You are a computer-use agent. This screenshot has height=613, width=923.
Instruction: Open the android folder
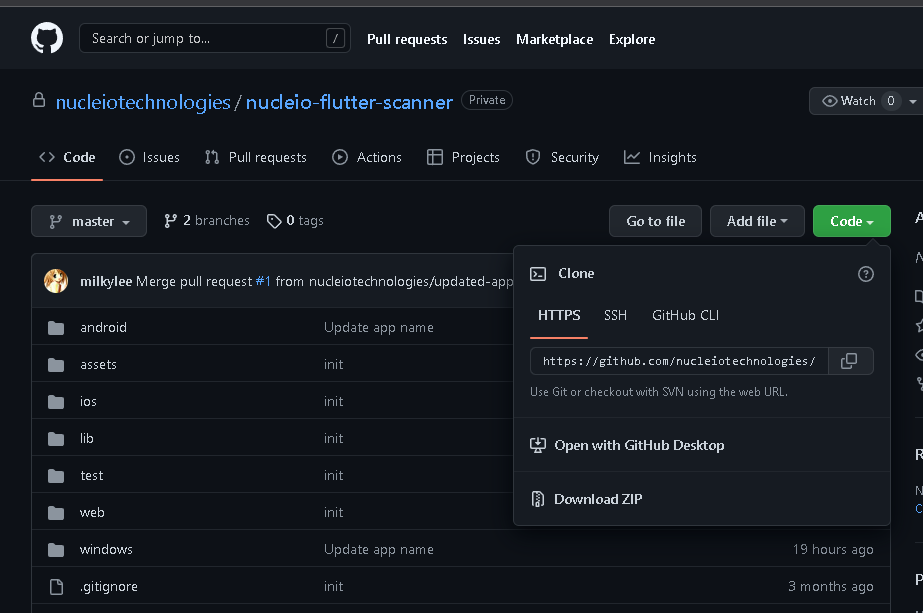pyautogui.click(x=104, y=327)
